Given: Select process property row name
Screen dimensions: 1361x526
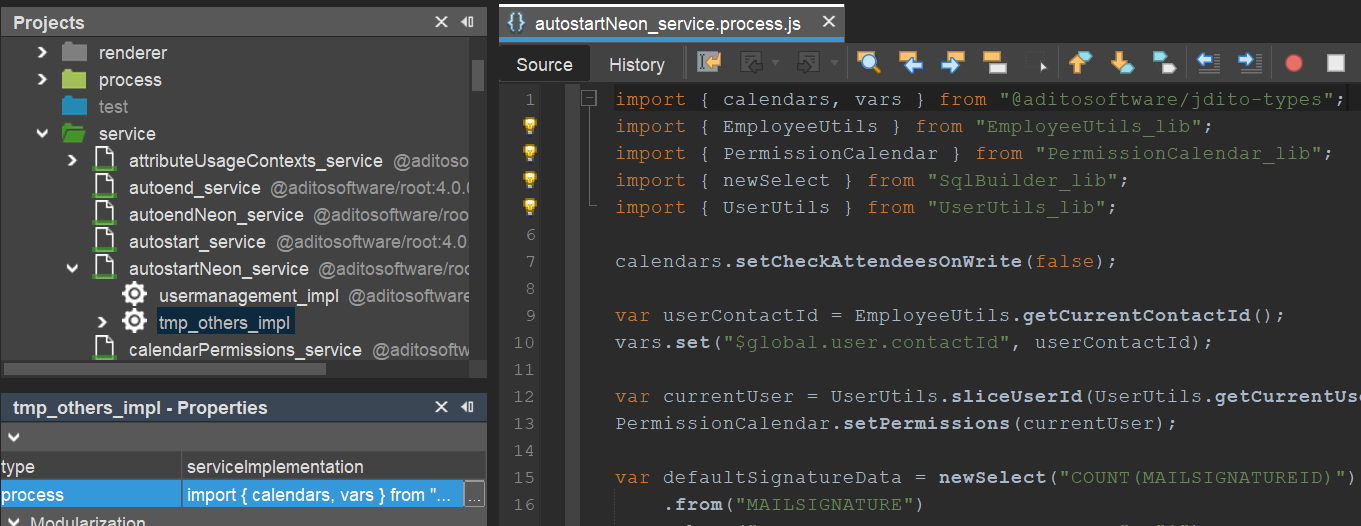Looking at the screenshot, I should [x=91, y=494].
